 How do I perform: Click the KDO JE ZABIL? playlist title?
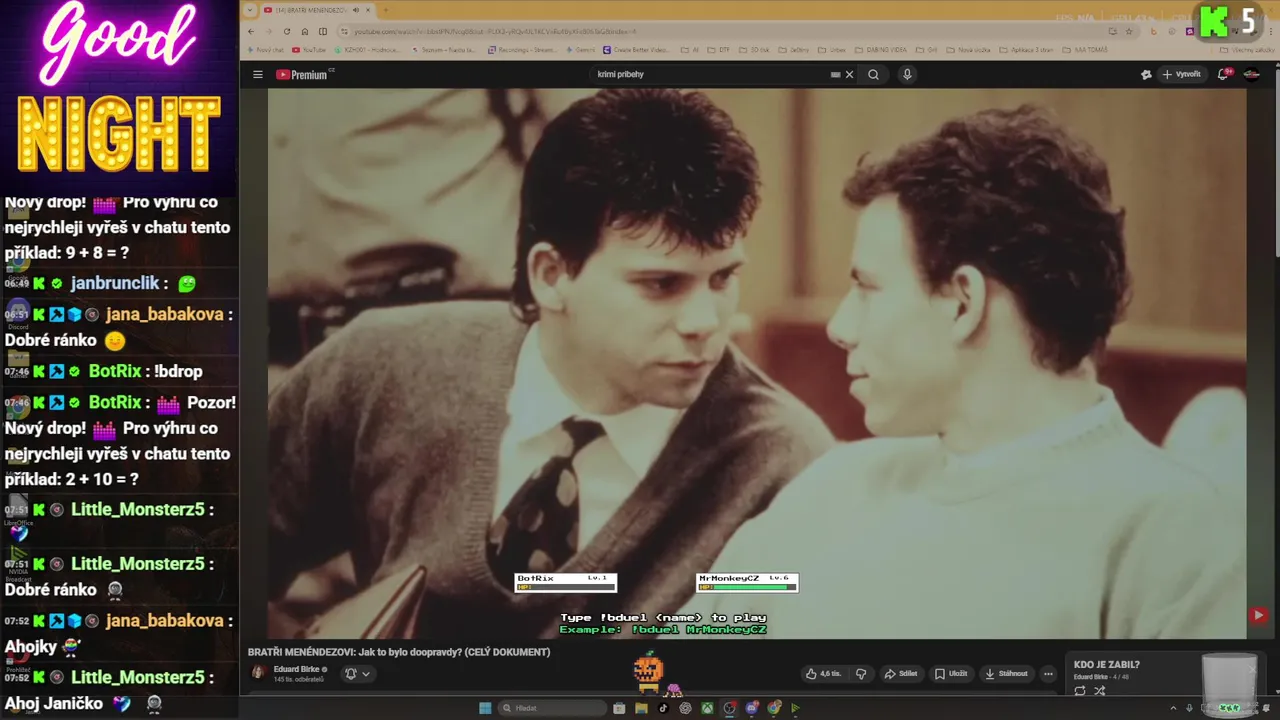point(1106,664)
